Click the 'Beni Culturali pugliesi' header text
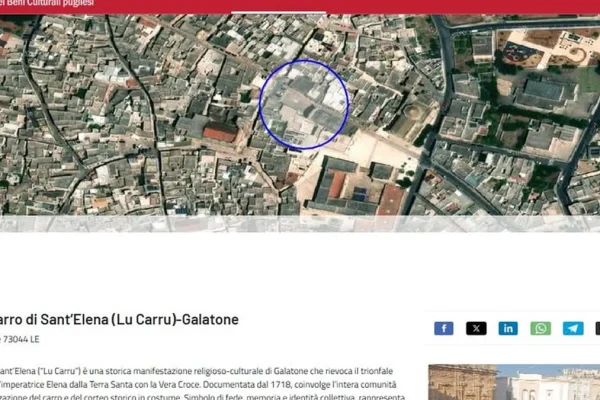 coord(50,3)
